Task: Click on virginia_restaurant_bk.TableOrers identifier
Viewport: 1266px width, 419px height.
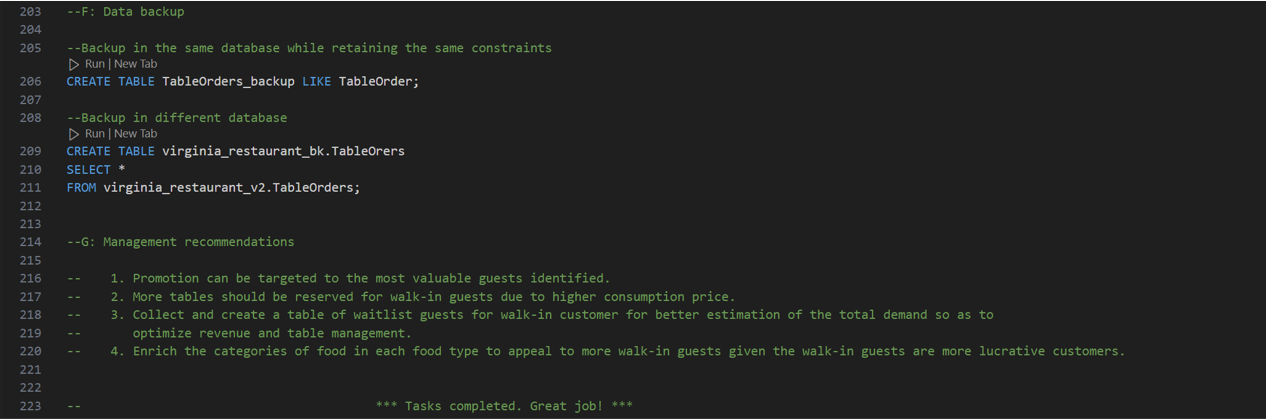Action: (x=283, y=152)
